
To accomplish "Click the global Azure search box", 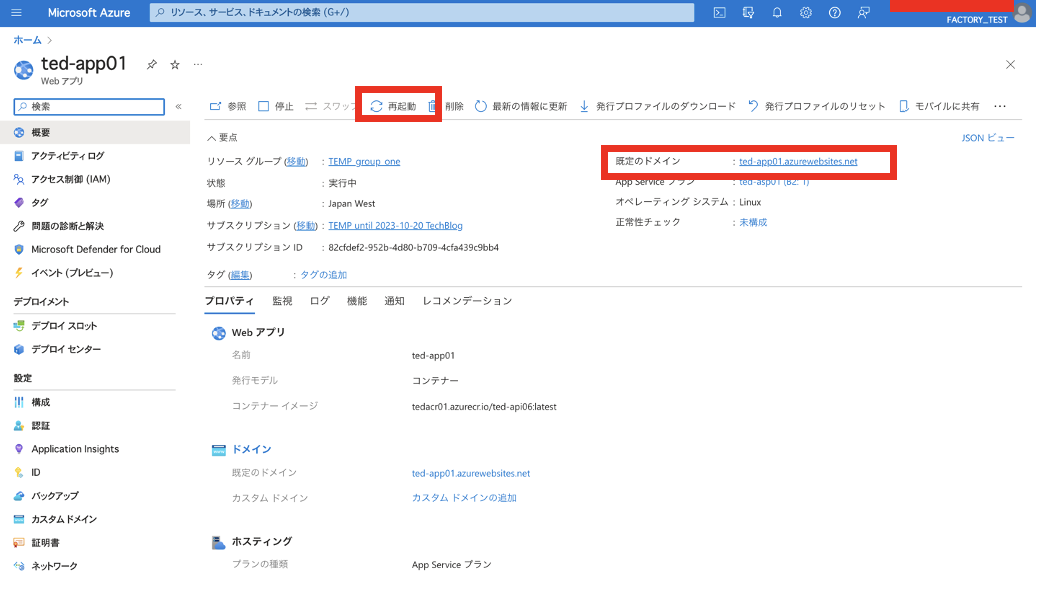I will coord(422,13).
